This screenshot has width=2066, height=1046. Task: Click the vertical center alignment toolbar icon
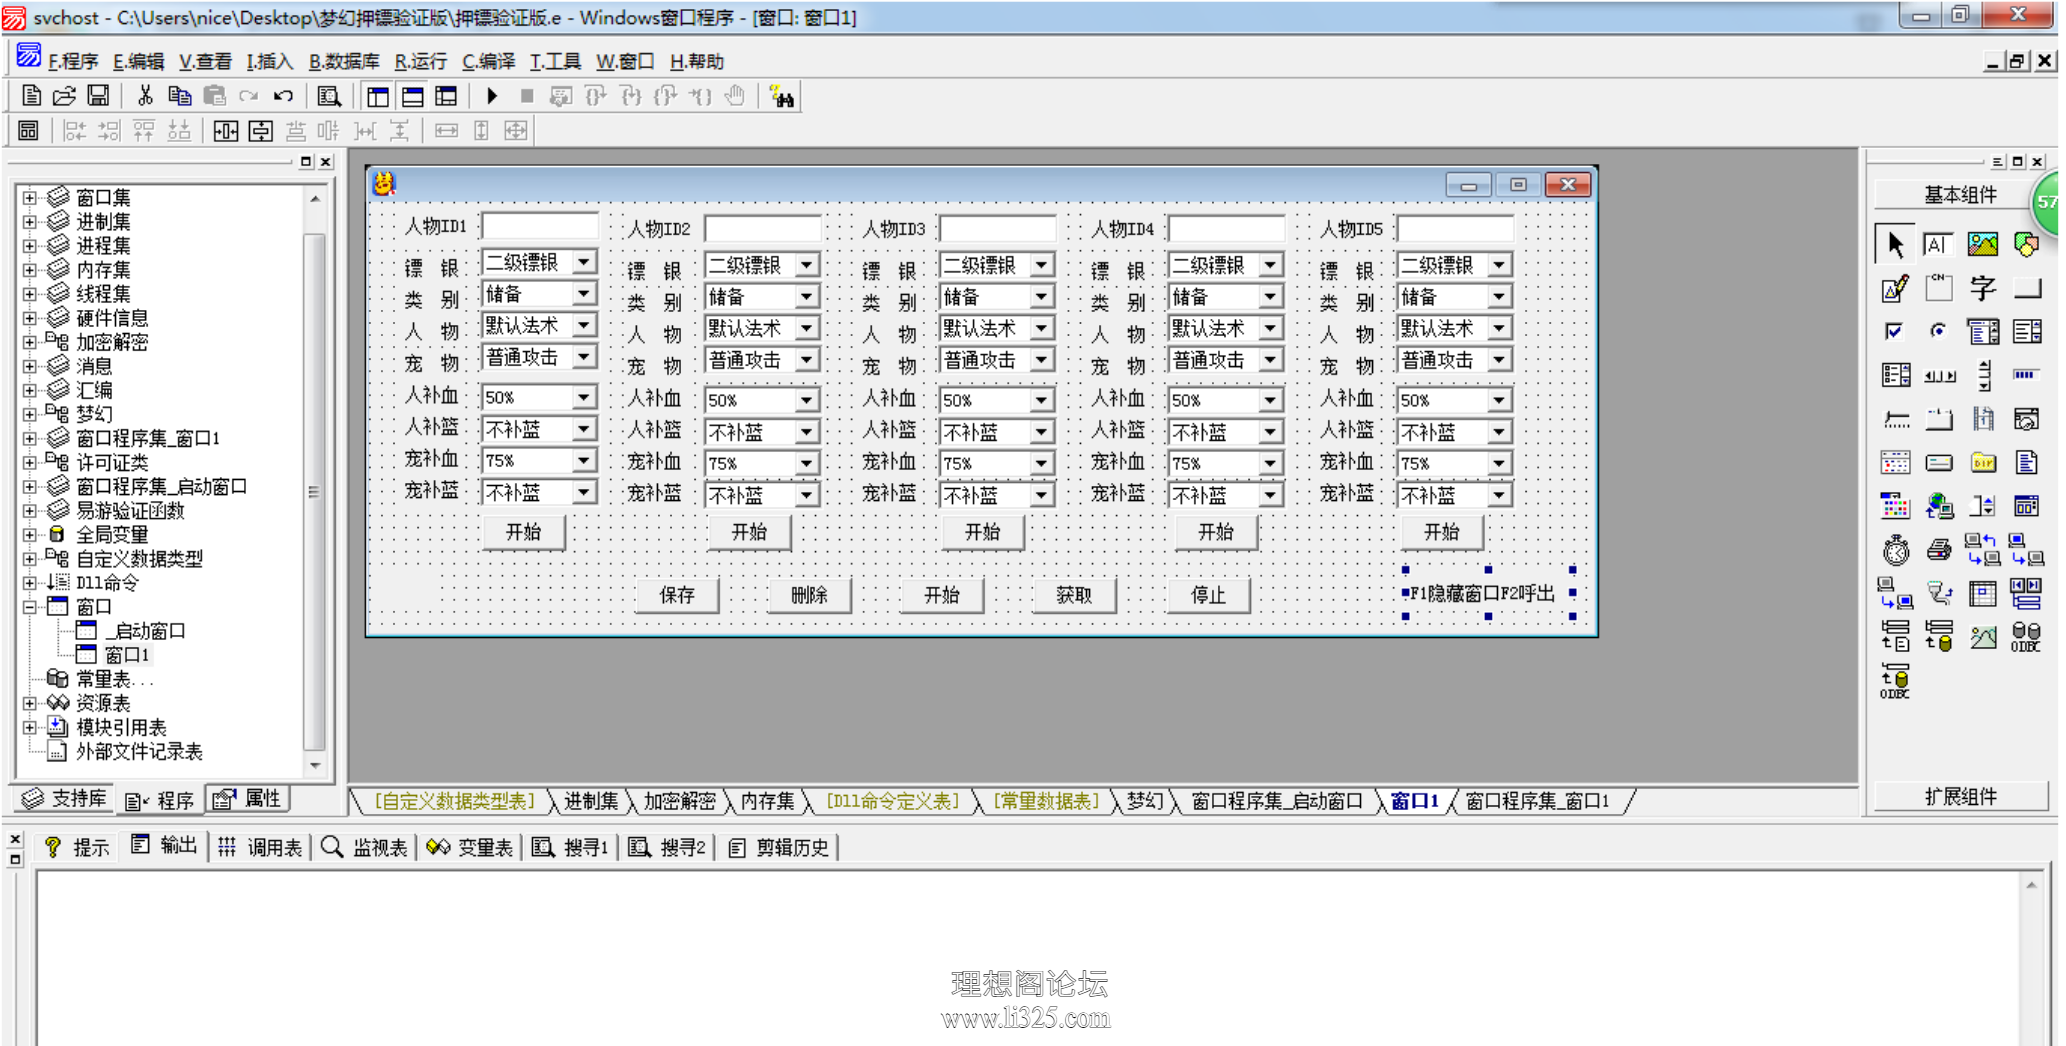pyautogui.click(x=261, y=131)
